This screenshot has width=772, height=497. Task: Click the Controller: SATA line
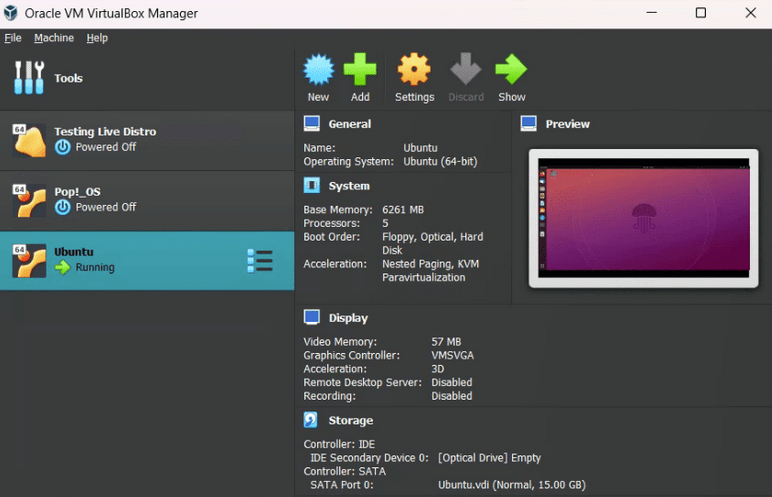[345, 471]
